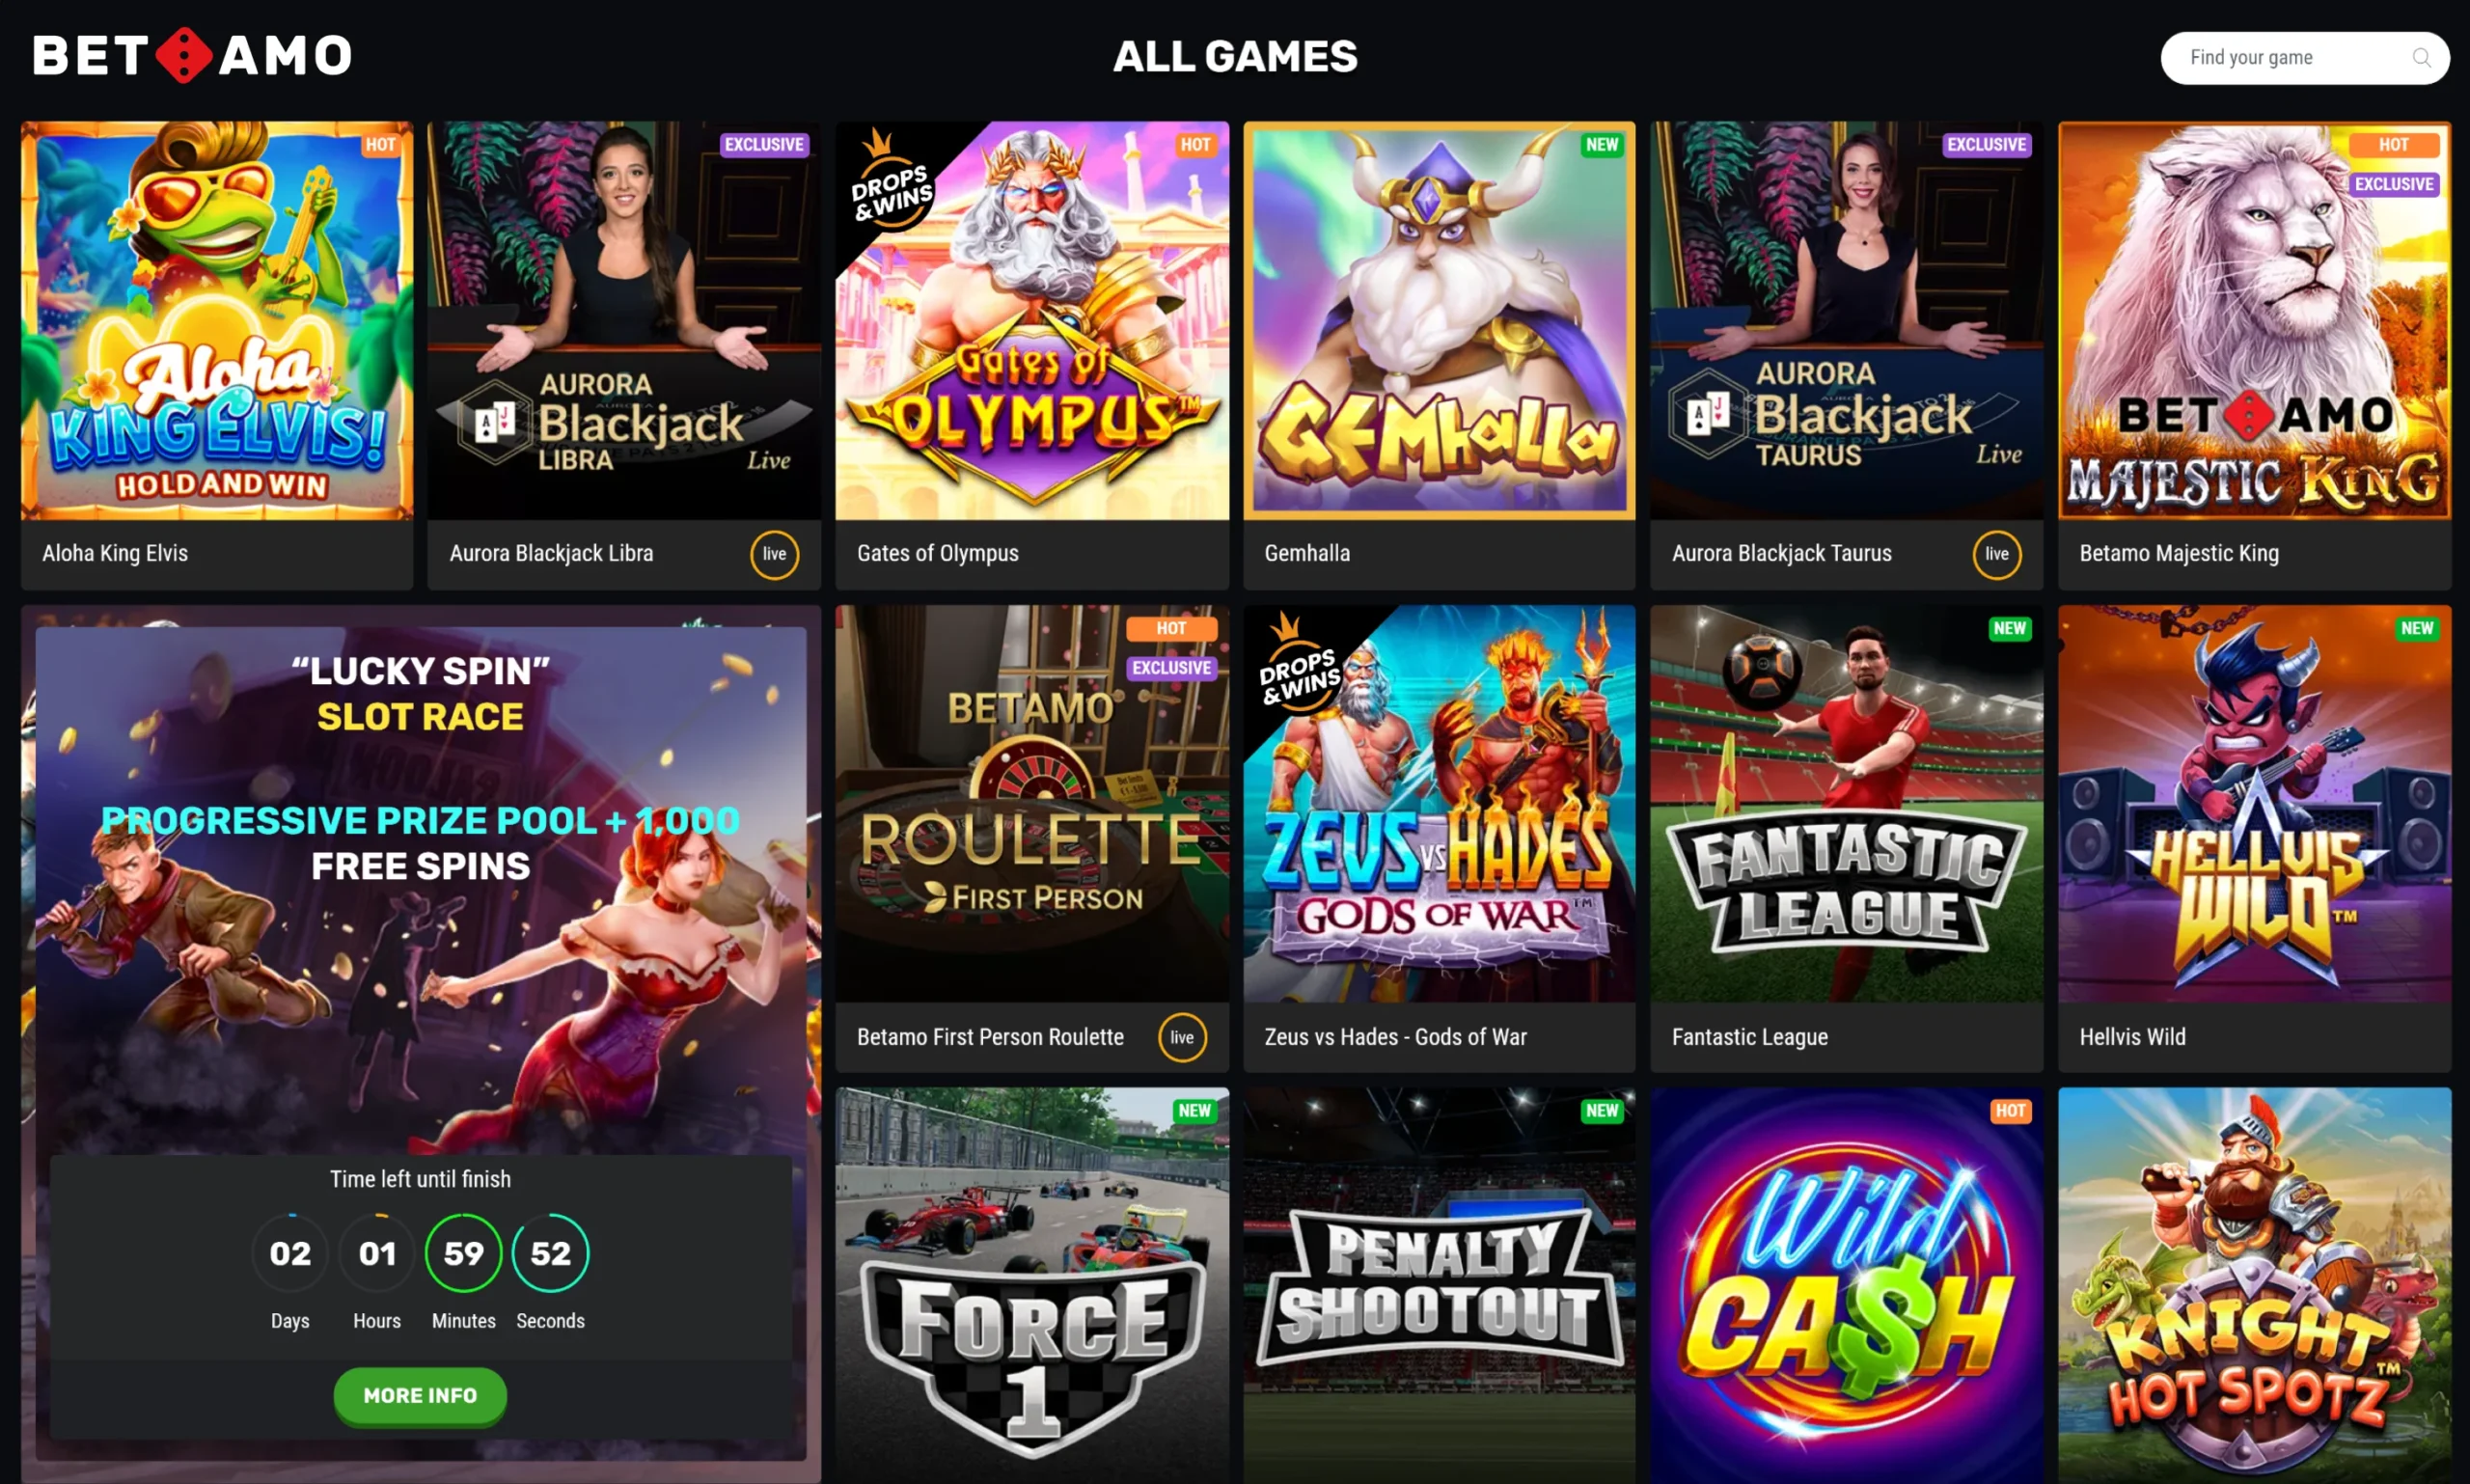Click live badge on Betamo First Person Roulette
2470x1484 pixels.
1182,1037
